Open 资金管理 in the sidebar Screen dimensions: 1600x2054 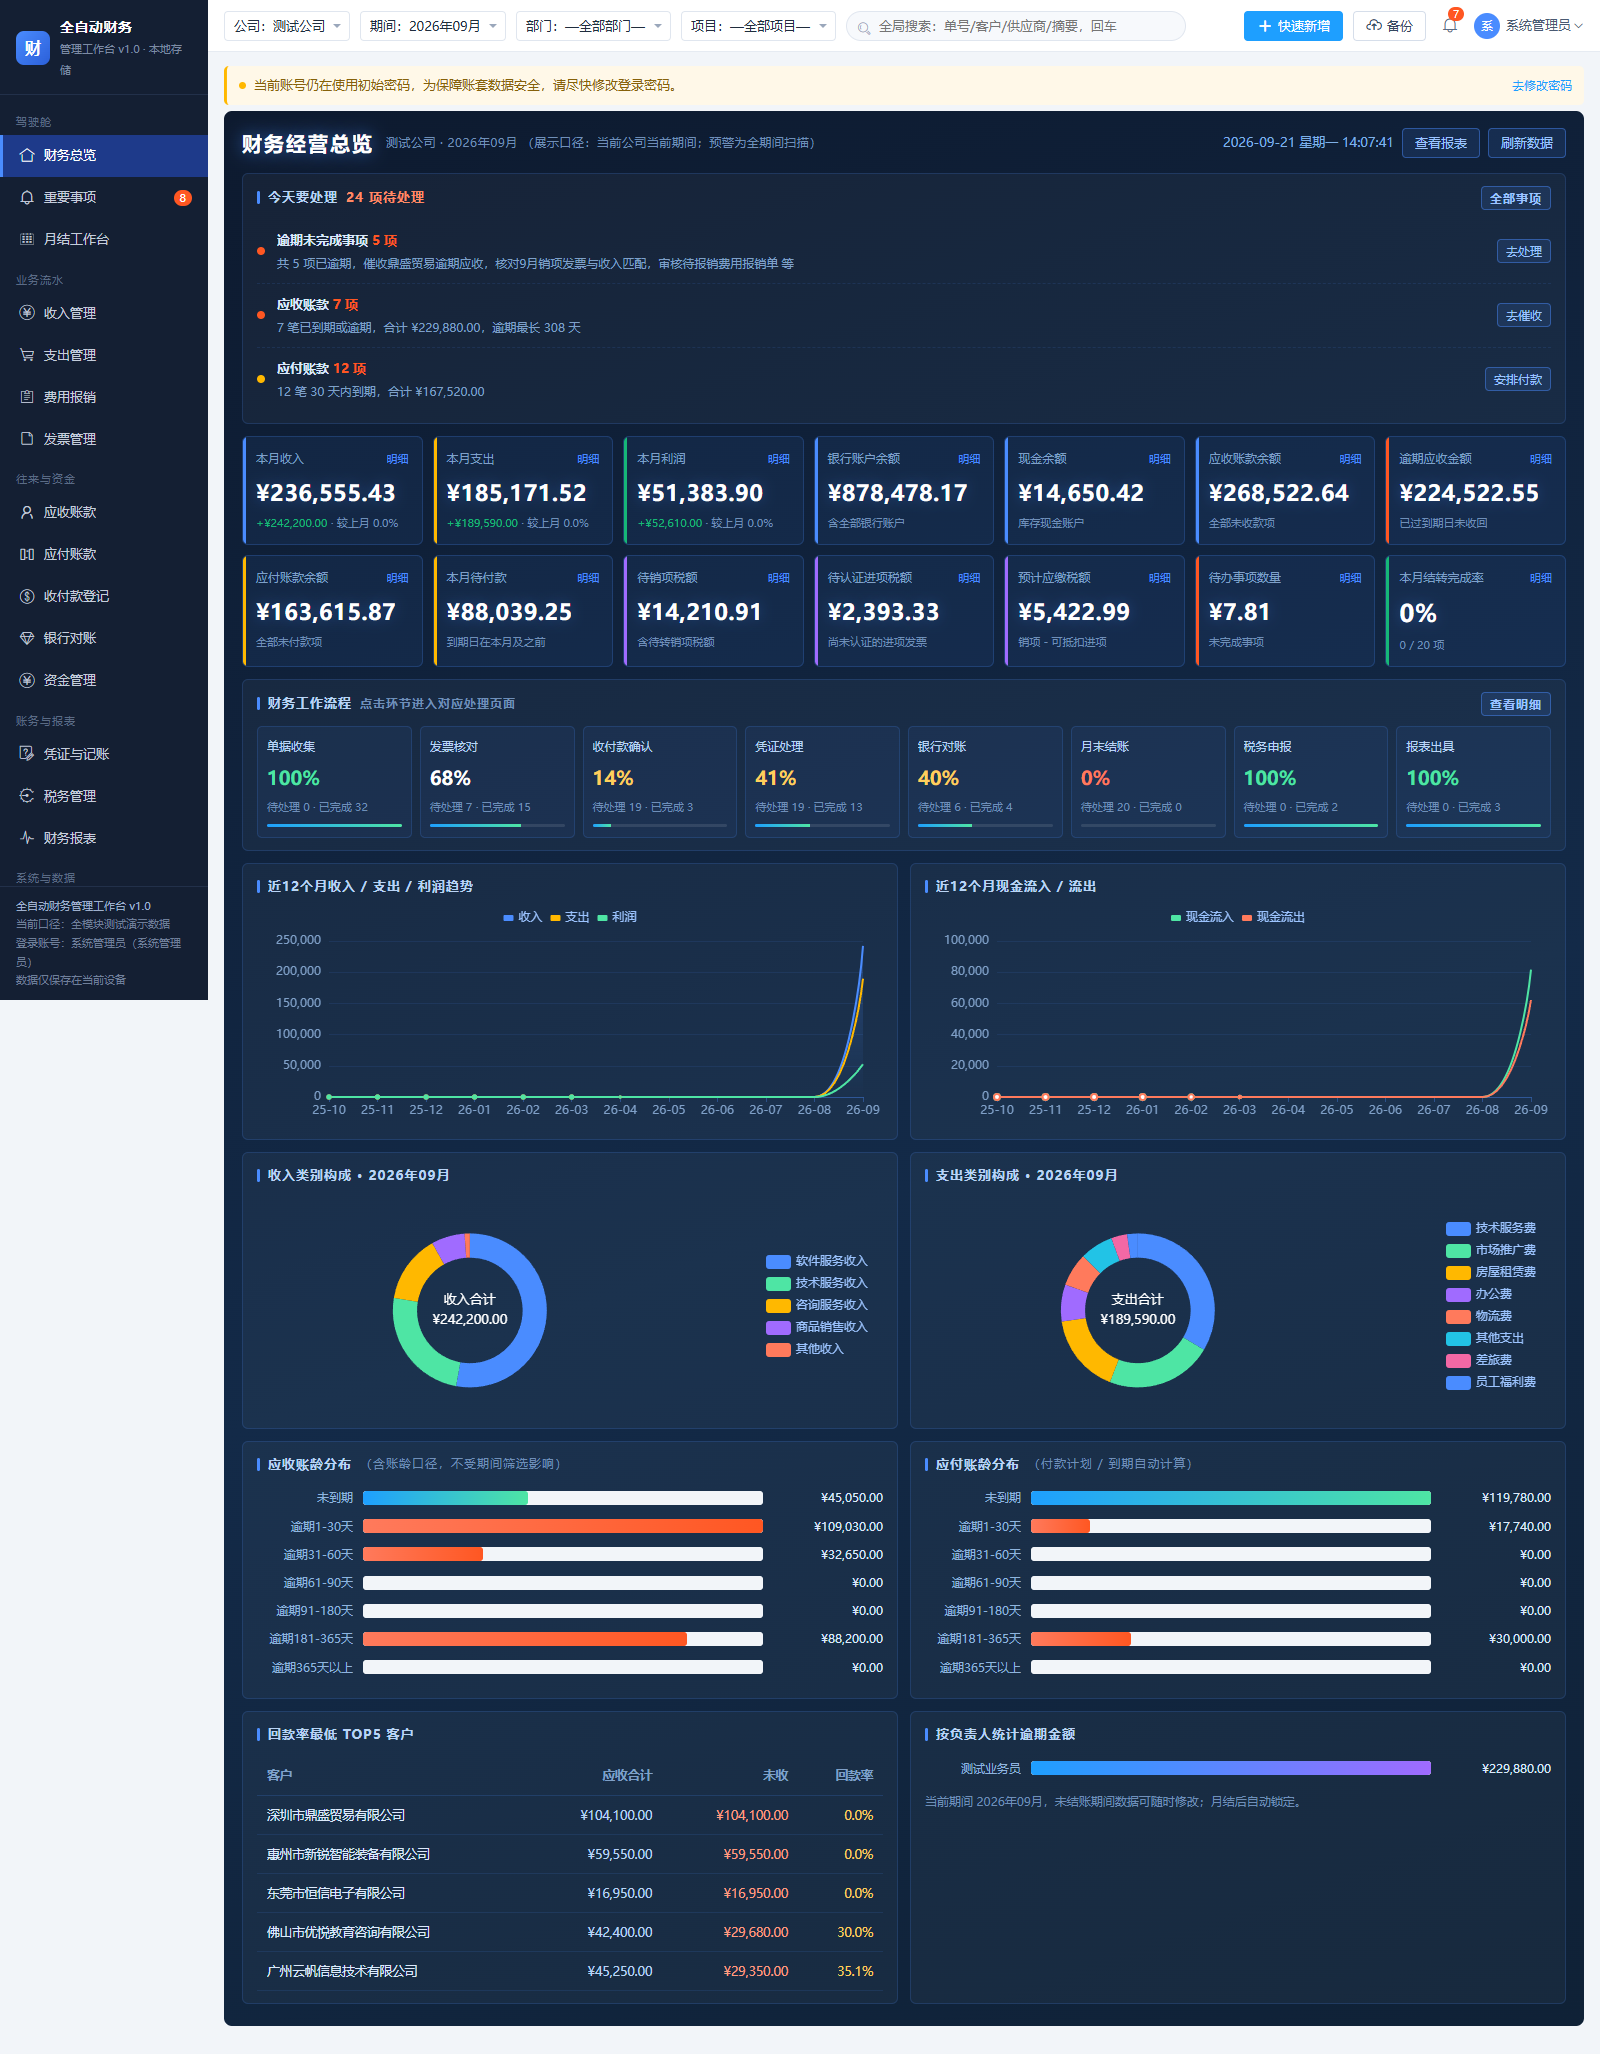click(104, 680)
